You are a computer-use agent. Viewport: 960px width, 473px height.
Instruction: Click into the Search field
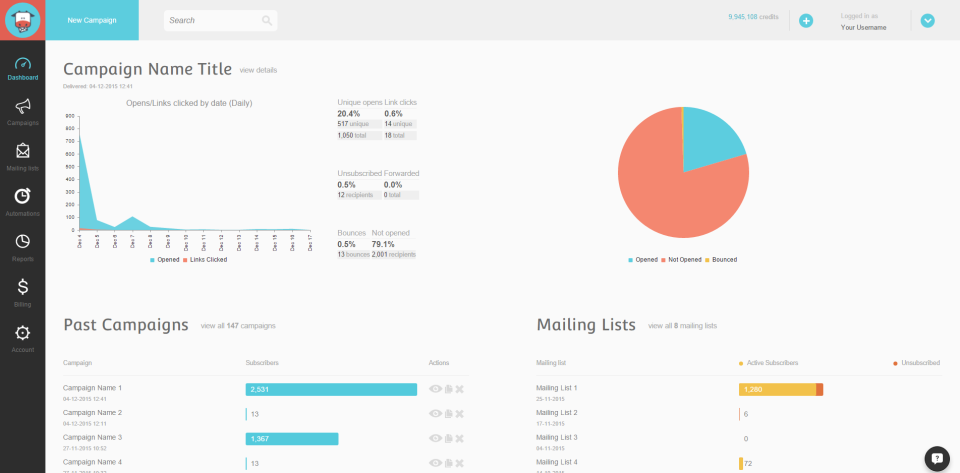pos(220,20)
